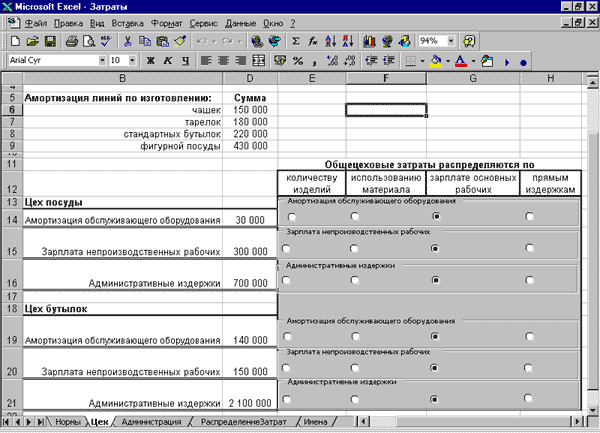This screenshot has width=600, height=433.
Task: Merge and center cells icon
Action: pyautogui.click(x=259, y=60)
